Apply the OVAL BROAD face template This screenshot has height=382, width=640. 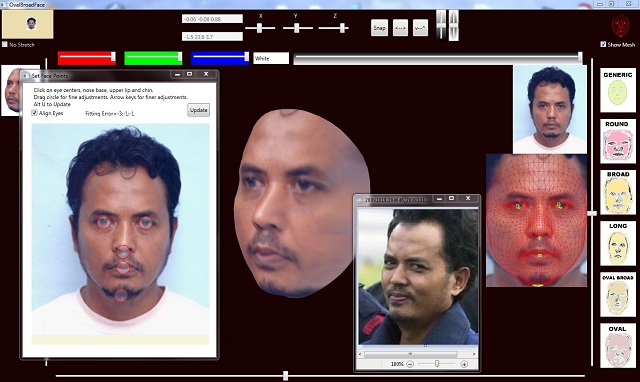tap(618, 294)
